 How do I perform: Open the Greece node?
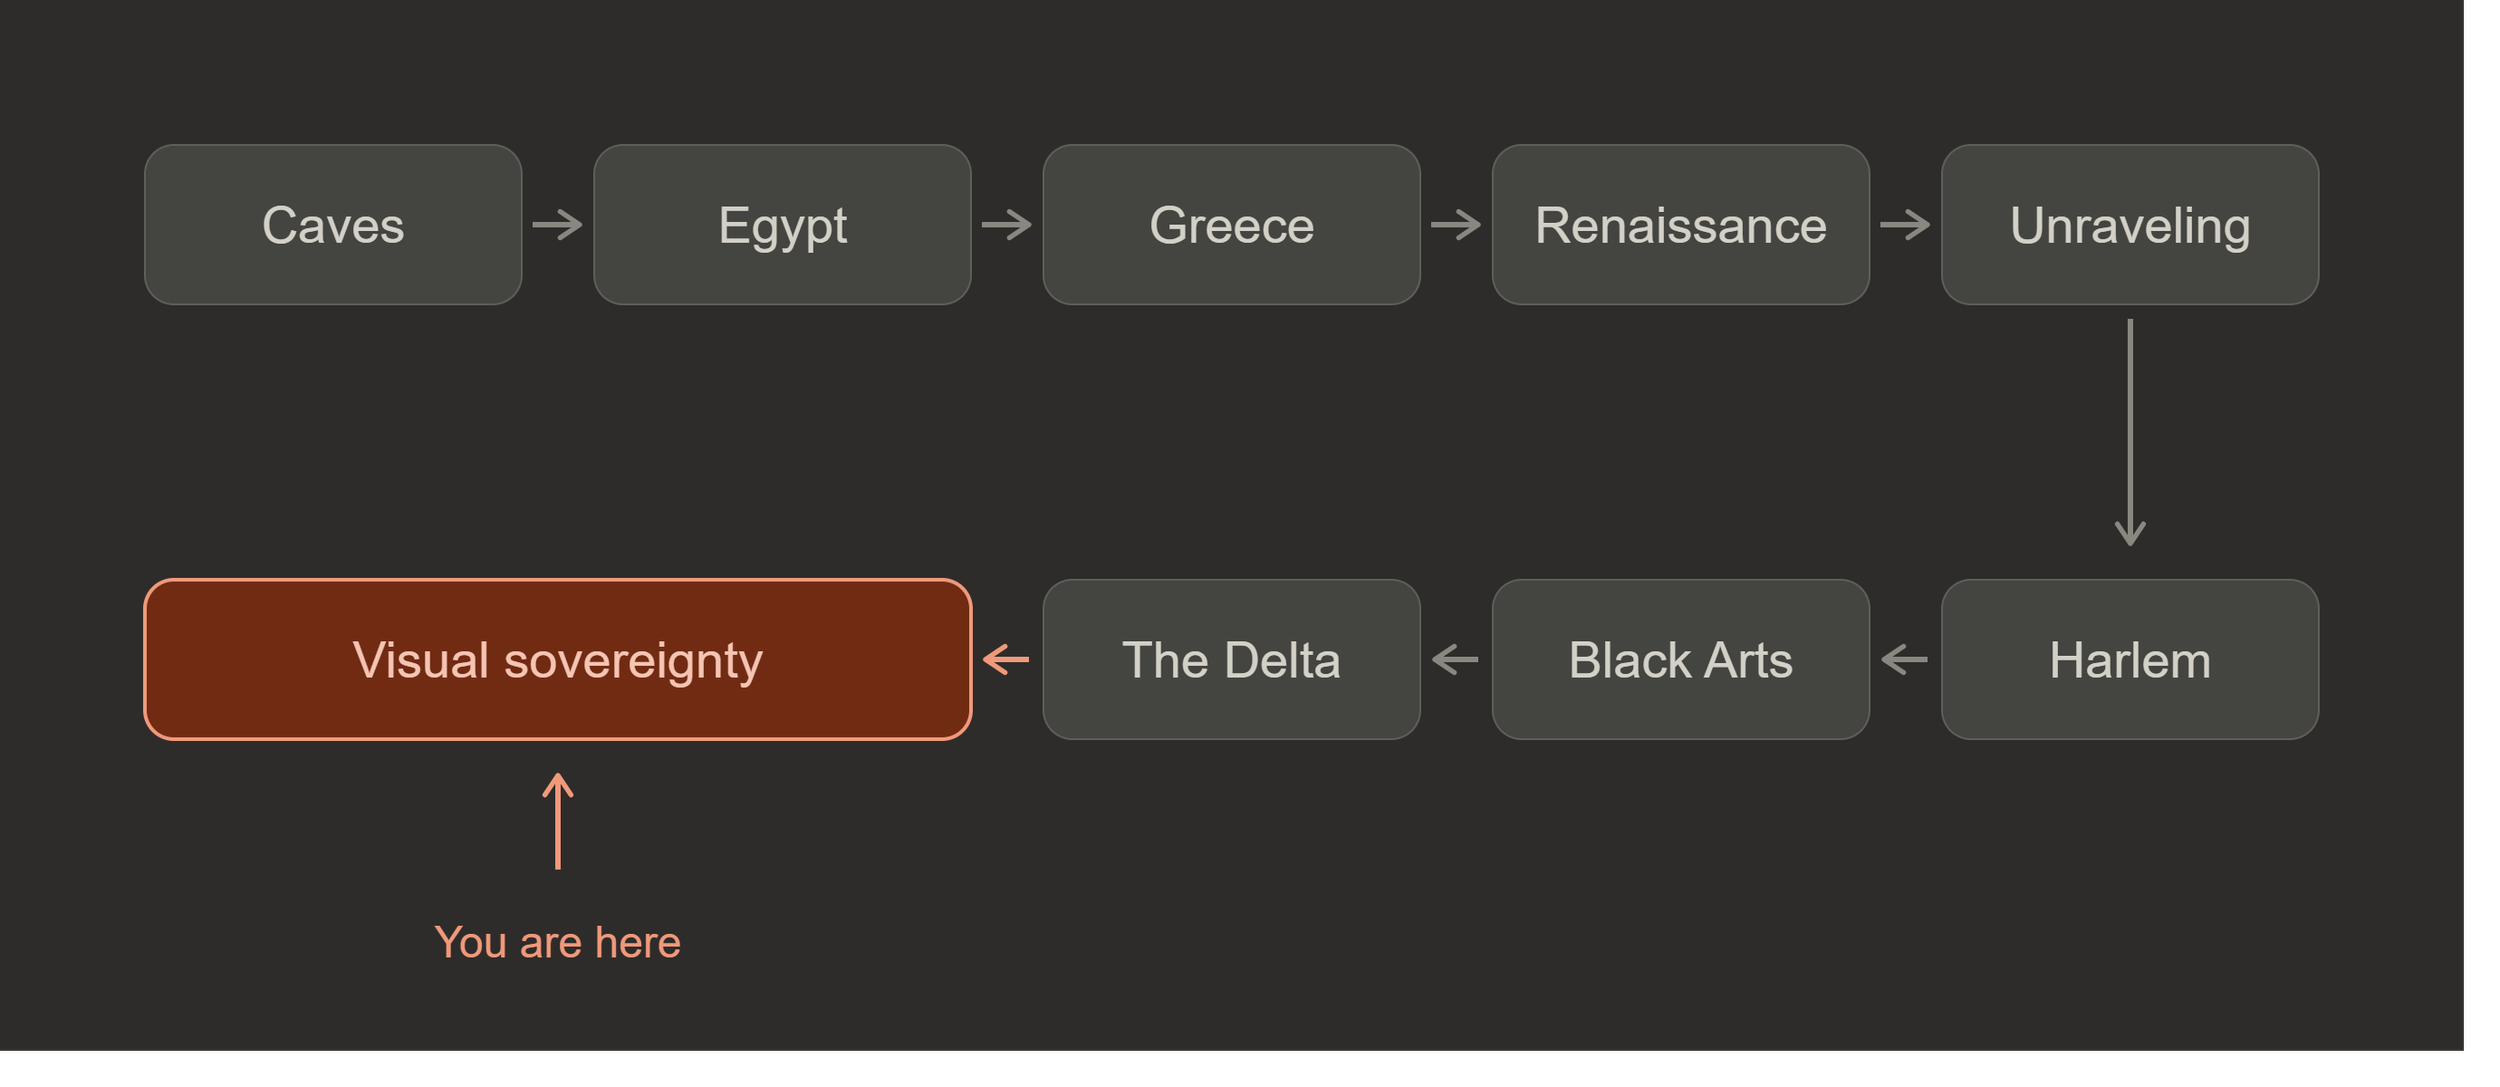pos(1231,225)
